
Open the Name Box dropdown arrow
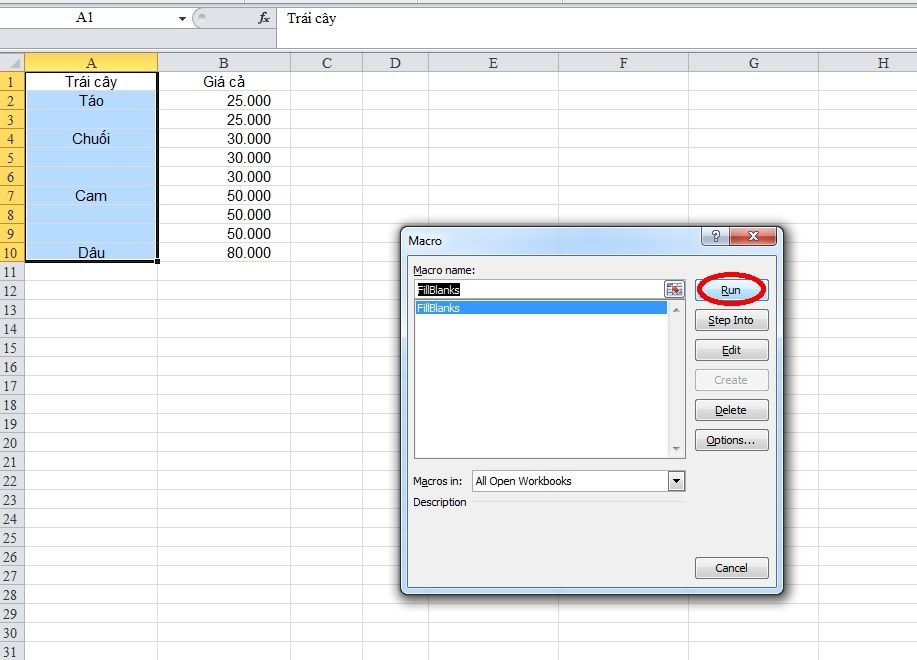[x=181, y=18]
